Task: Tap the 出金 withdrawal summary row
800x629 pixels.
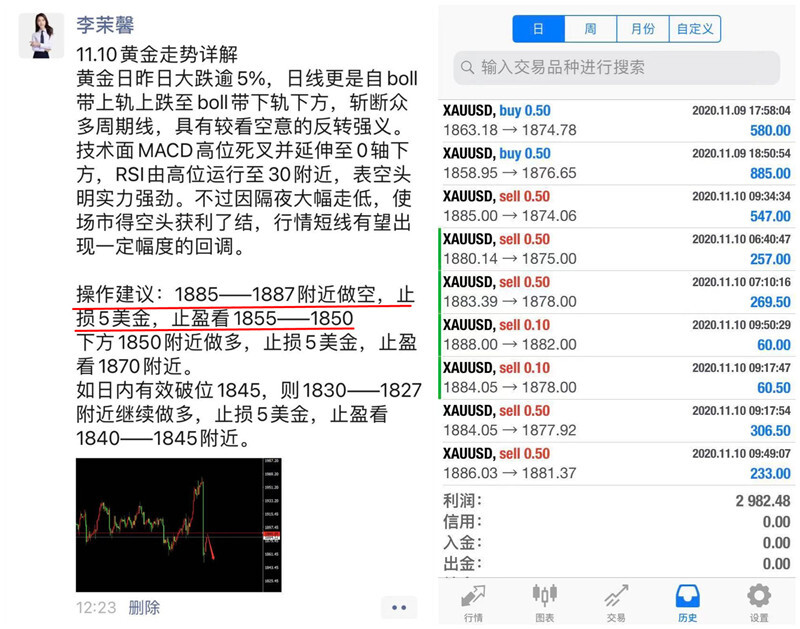Action: pos(616,564)
